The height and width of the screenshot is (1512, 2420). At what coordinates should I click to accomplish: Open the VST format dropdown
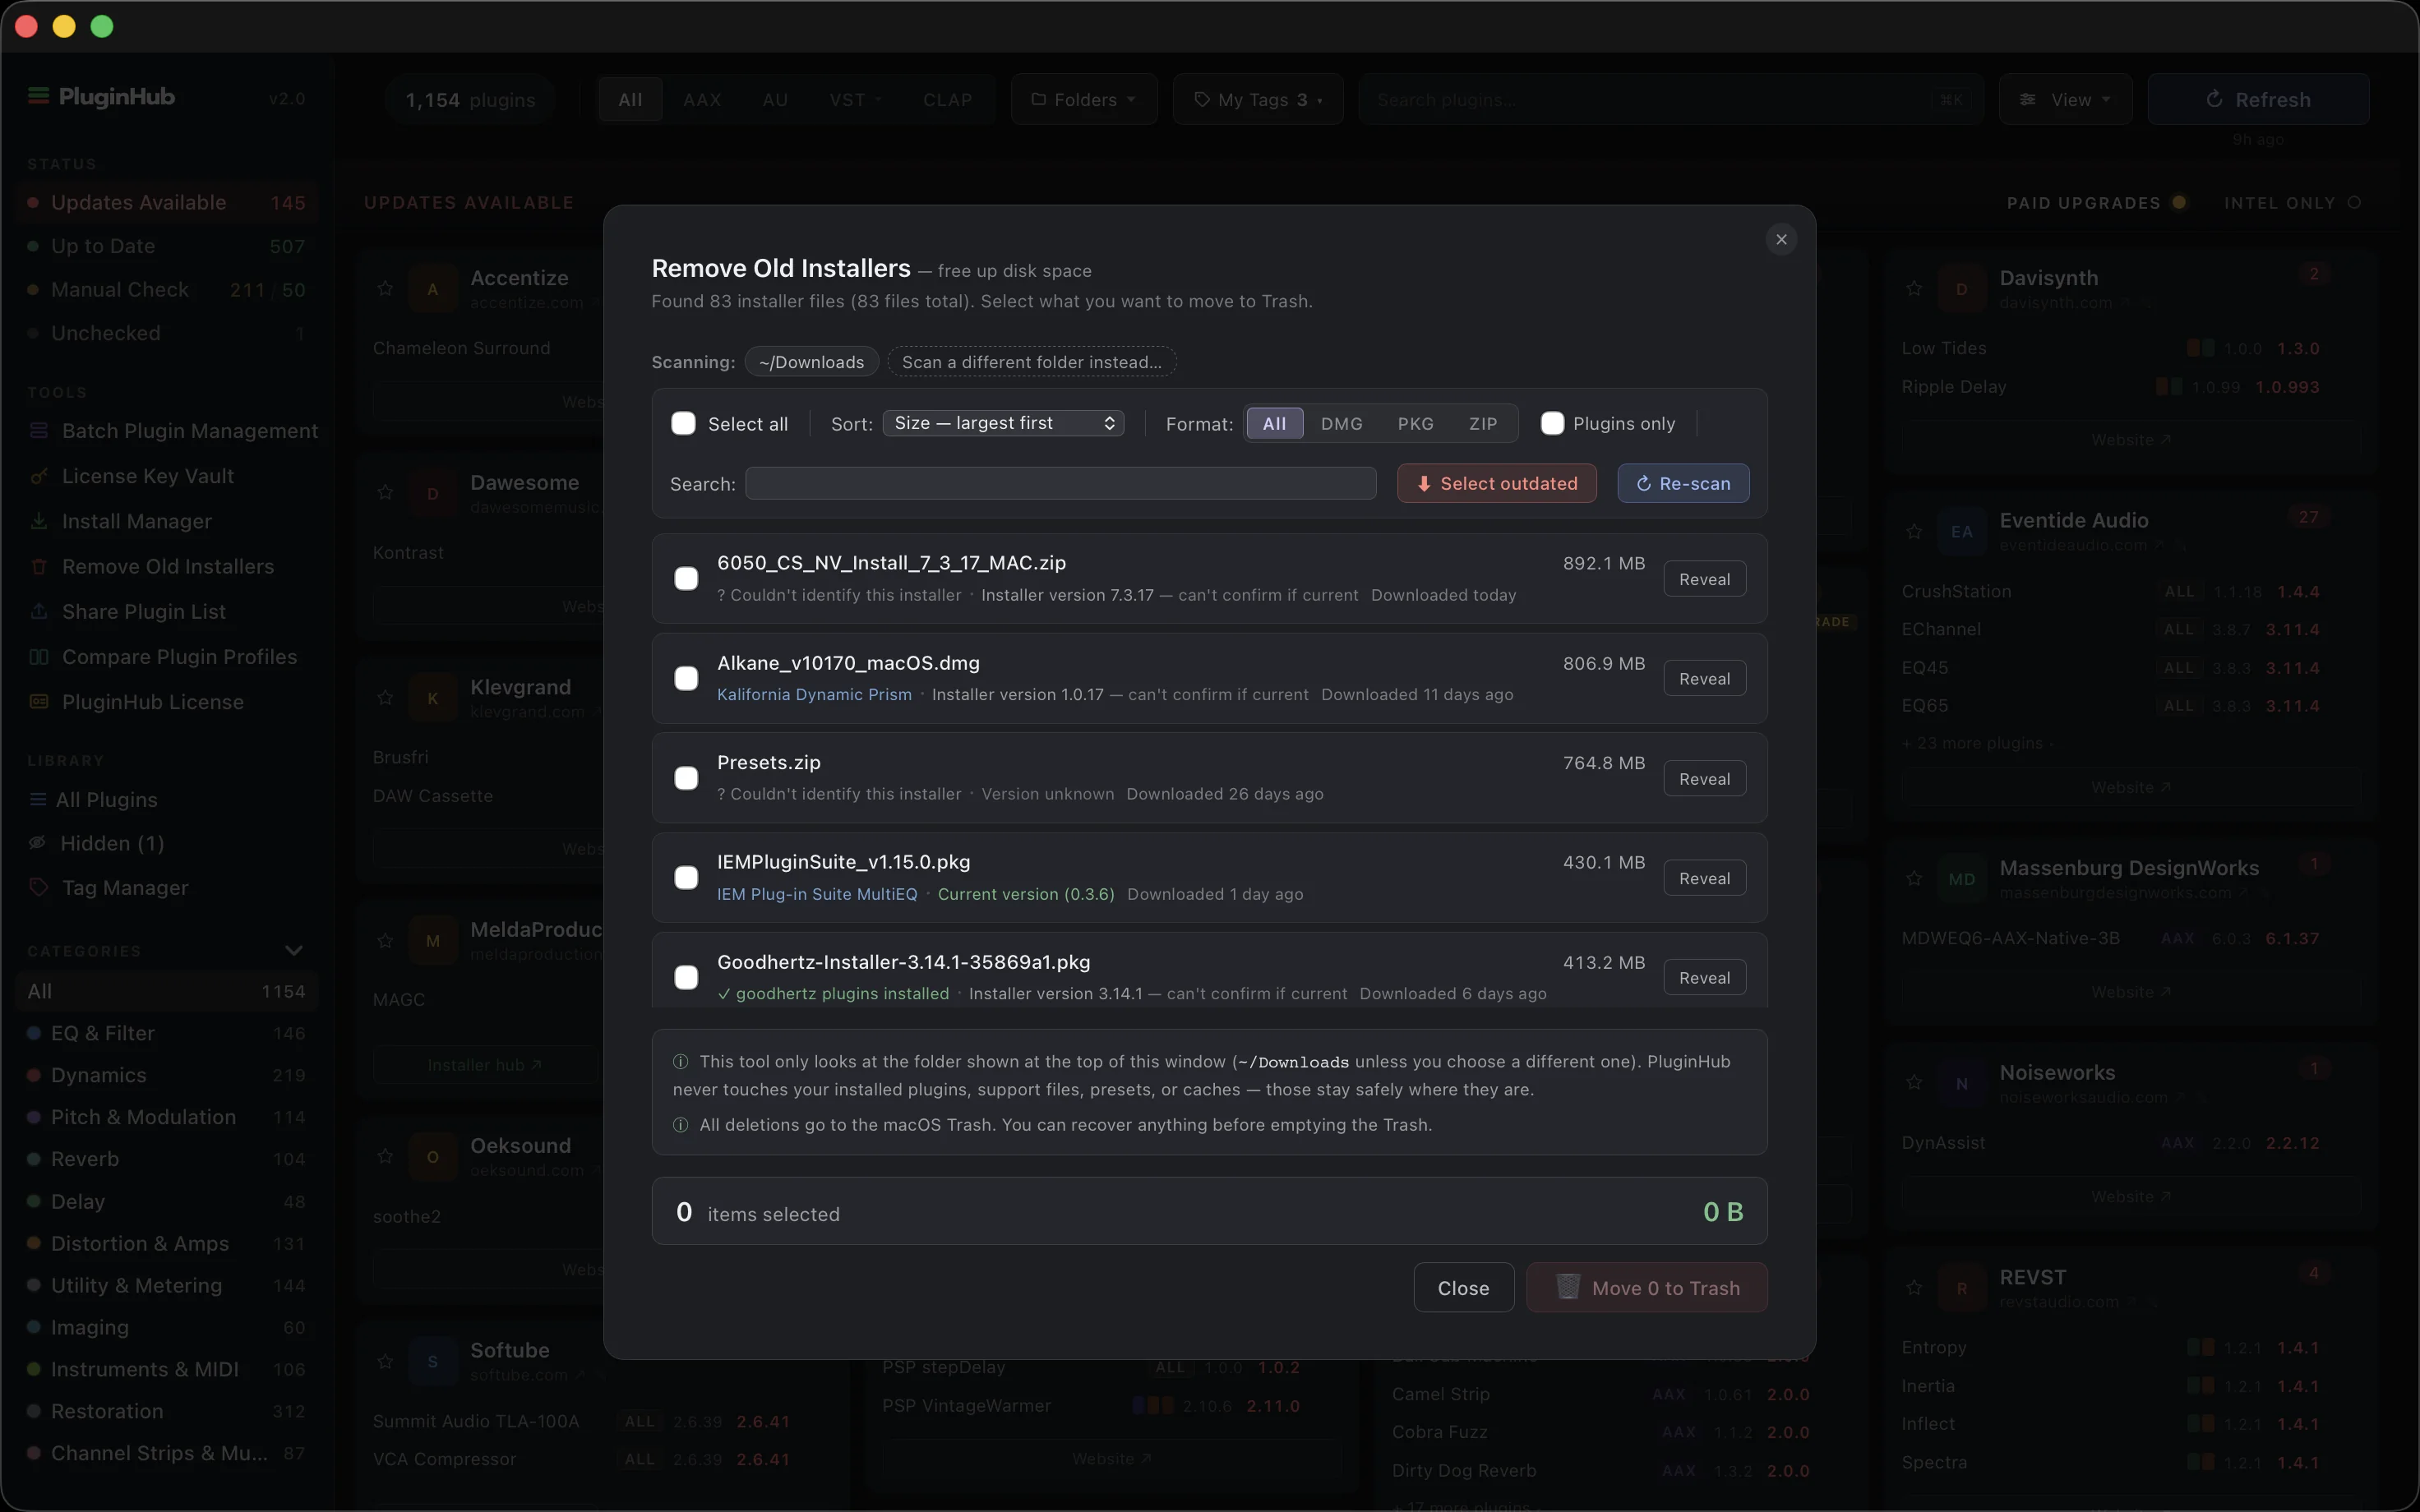click(x=855, y=99)
